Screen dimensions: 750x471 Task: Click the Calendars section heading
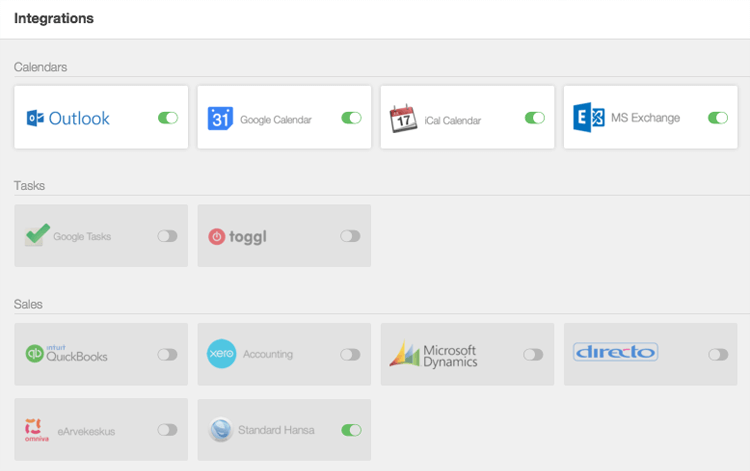40,67
